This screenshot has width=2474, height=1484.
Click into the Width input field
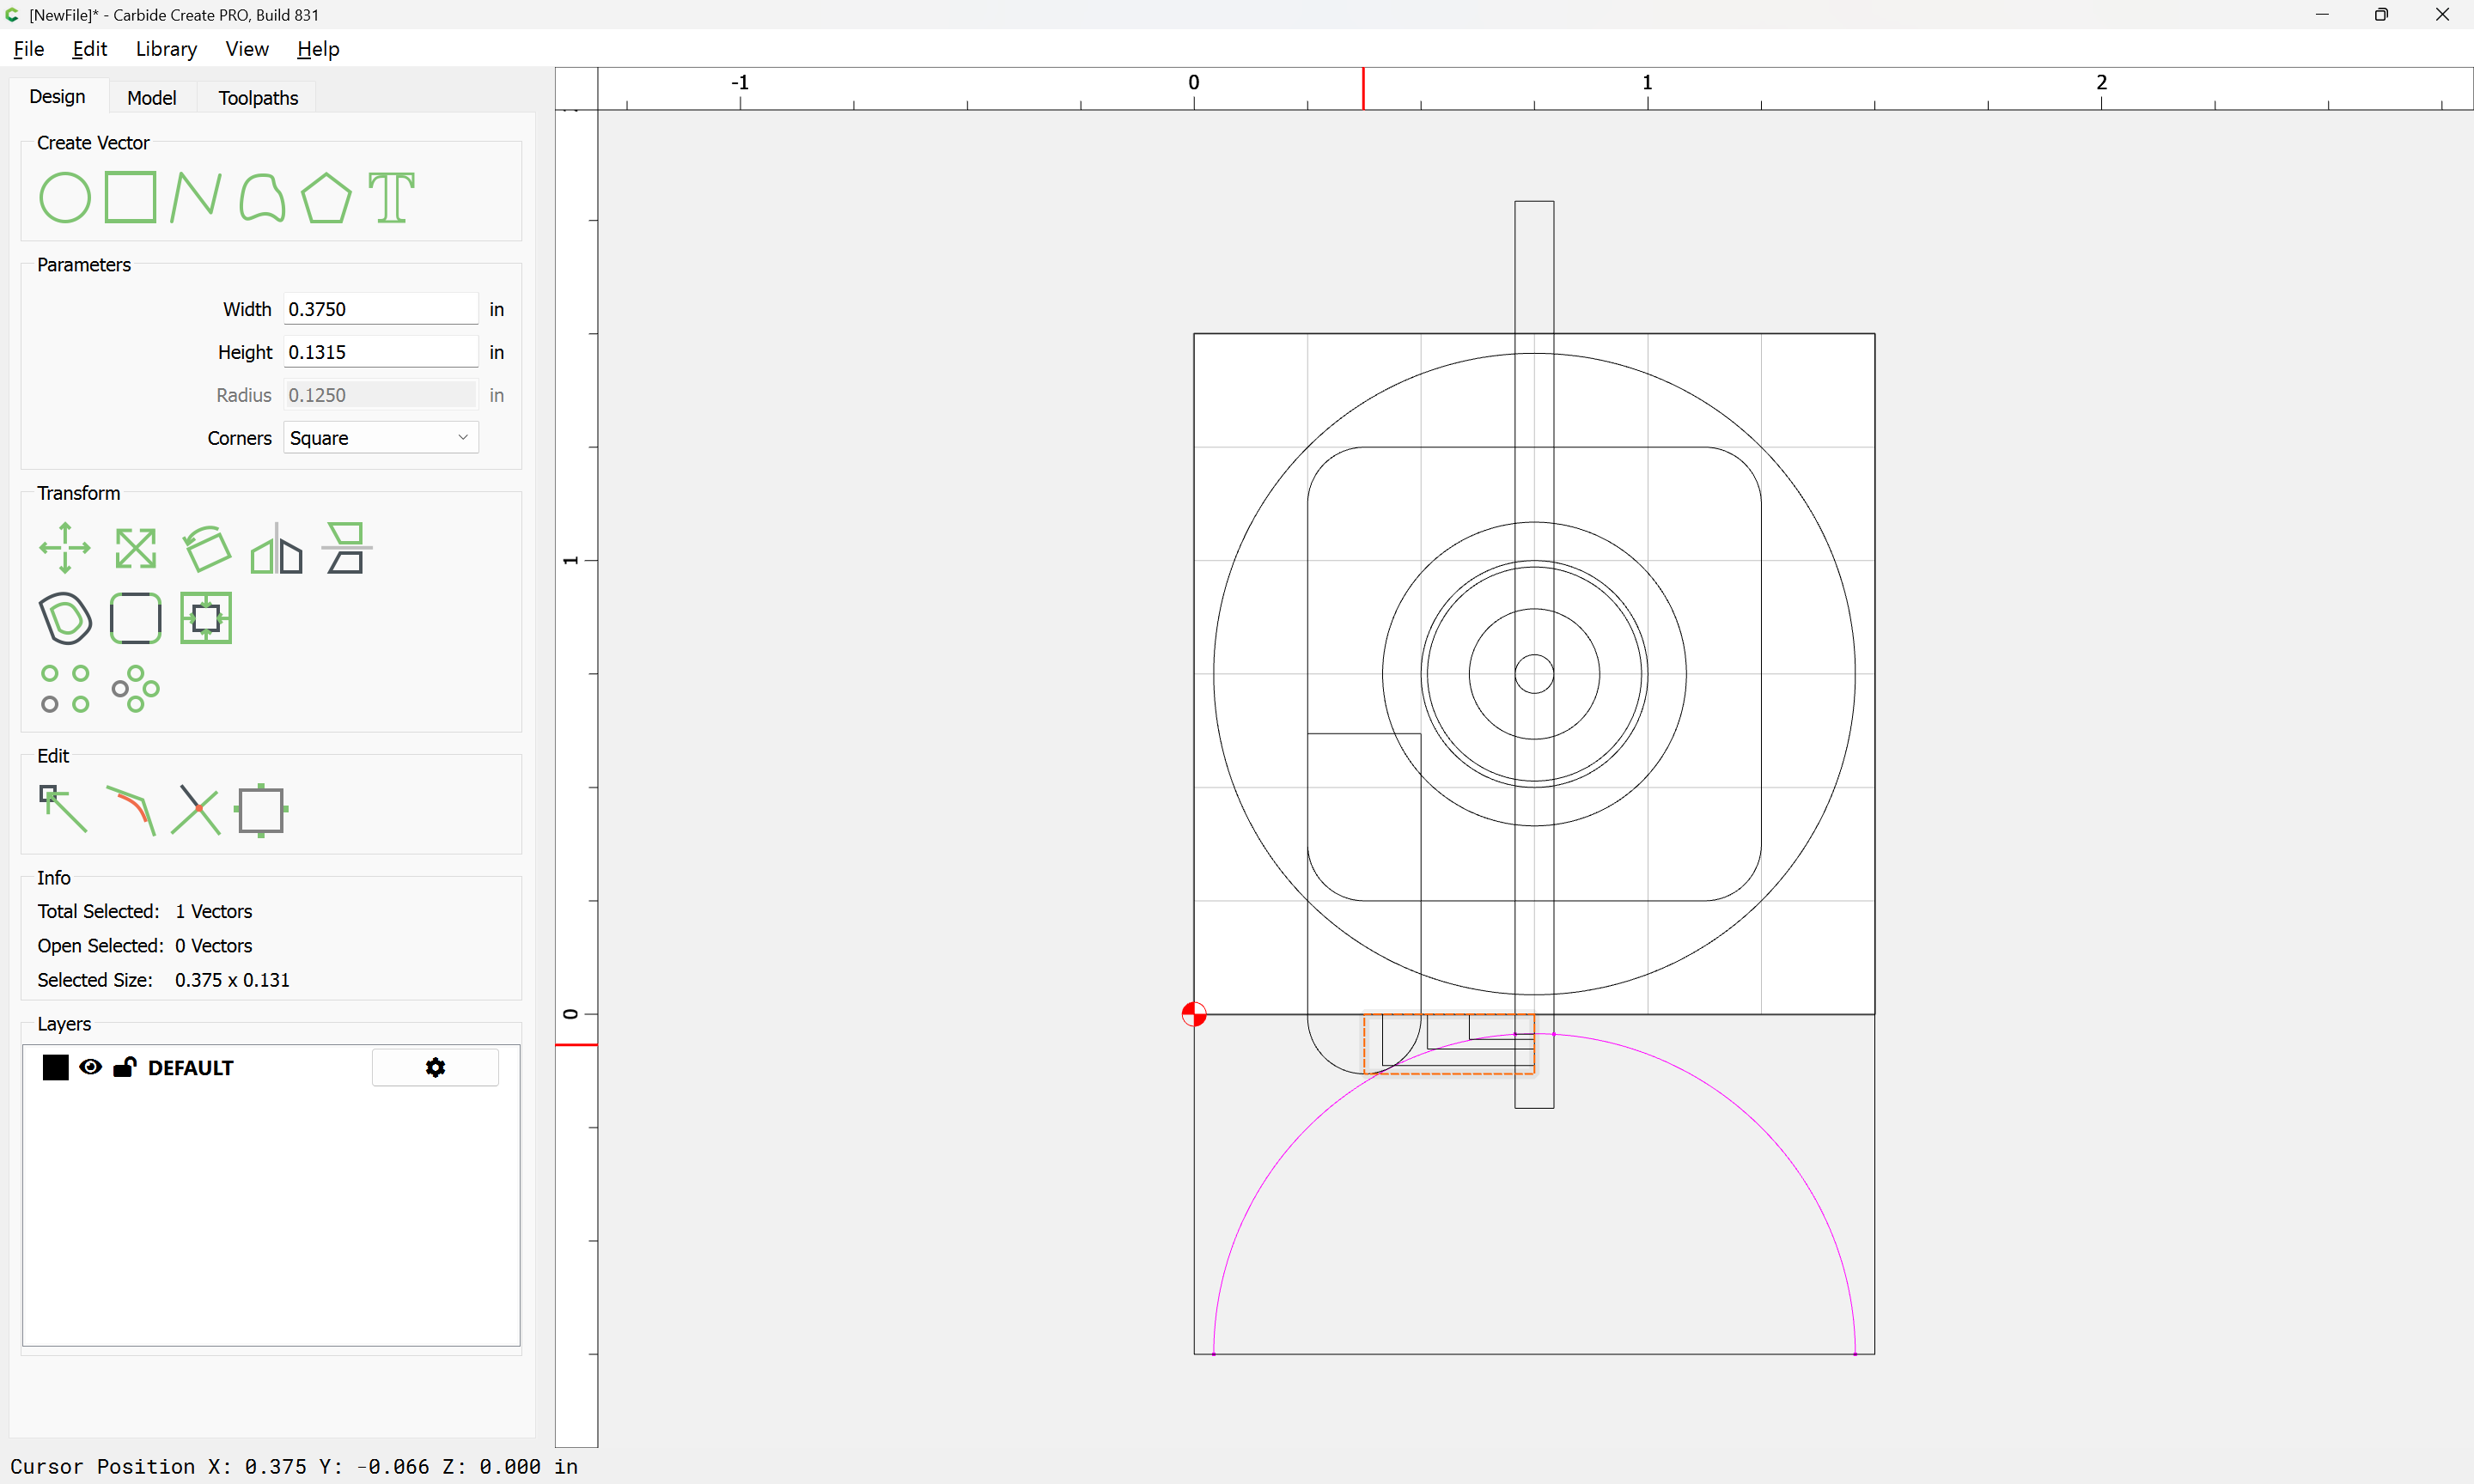[x=380, y=309]
